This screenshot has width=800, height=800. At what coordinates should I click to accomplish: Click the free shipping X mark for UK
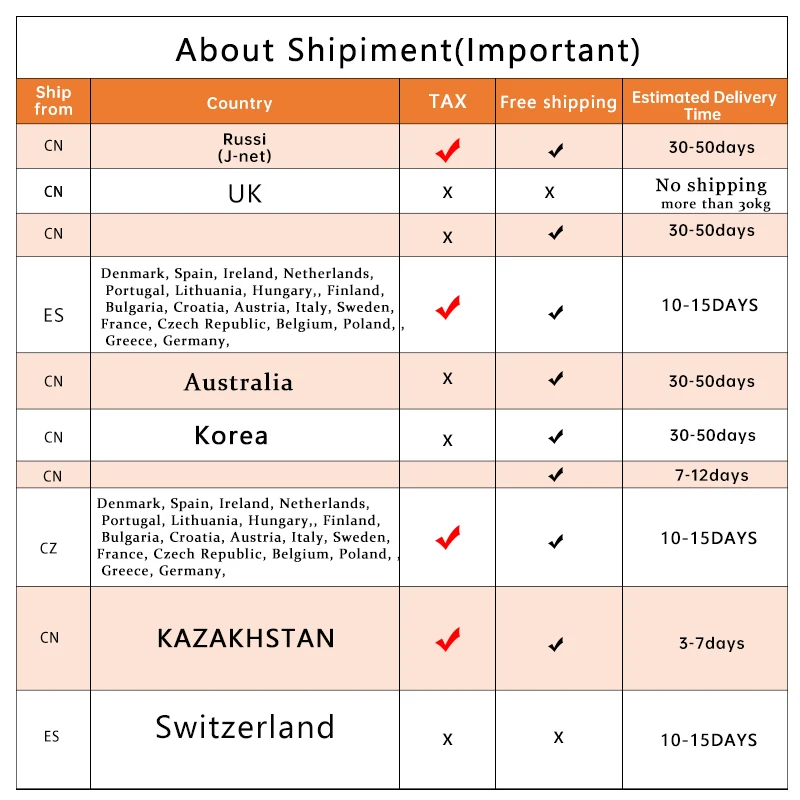[x=549, y=192]
